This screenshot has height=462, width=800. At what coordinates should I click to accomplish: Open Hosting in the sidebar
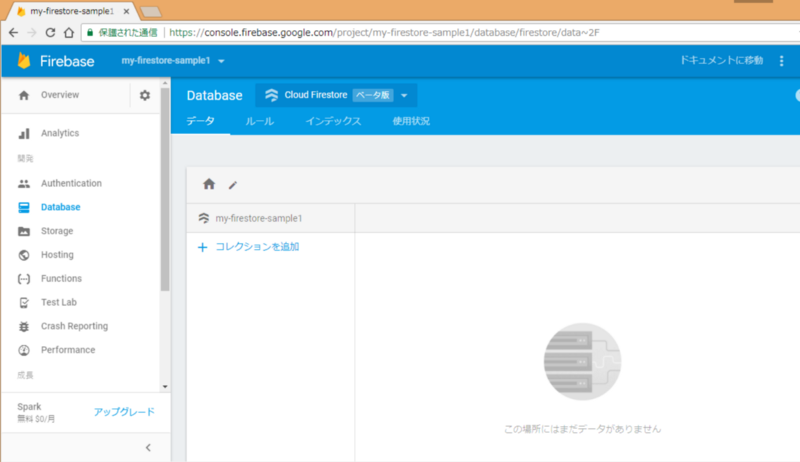[57, 255]
